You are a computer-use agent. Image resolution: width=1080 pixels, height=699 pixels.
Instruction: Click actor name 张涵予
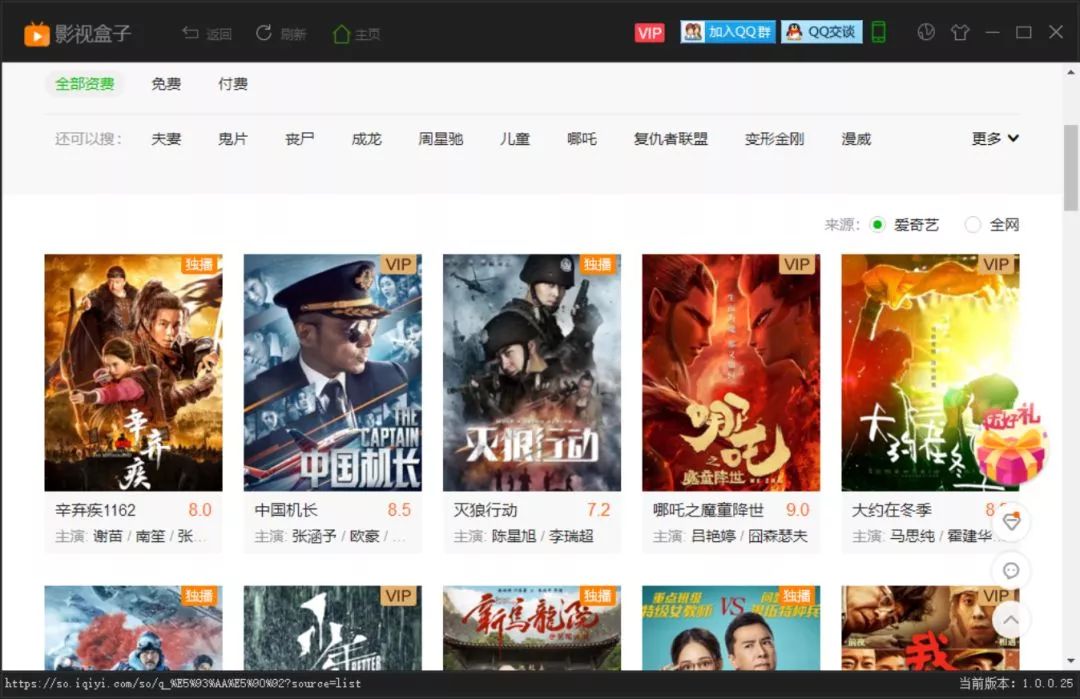pos(315,536)
